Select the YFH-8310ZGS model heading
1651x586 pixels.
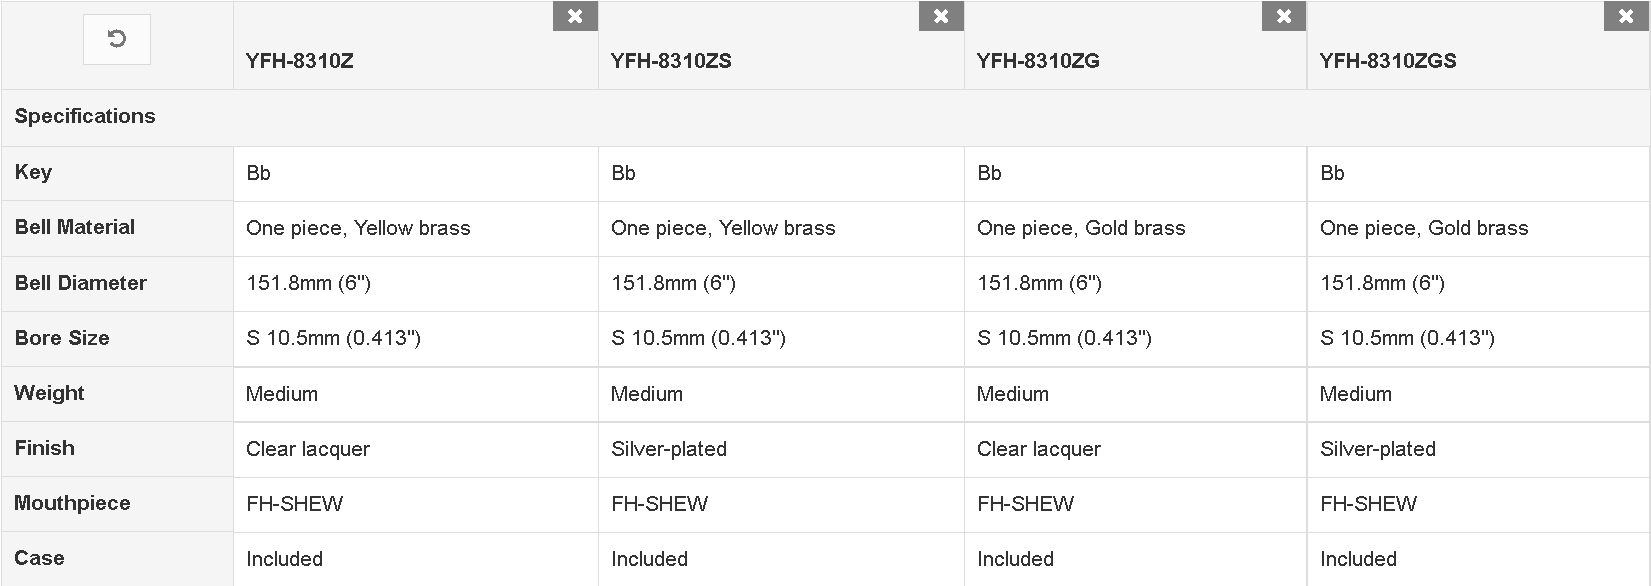[x=1388, y=61]
